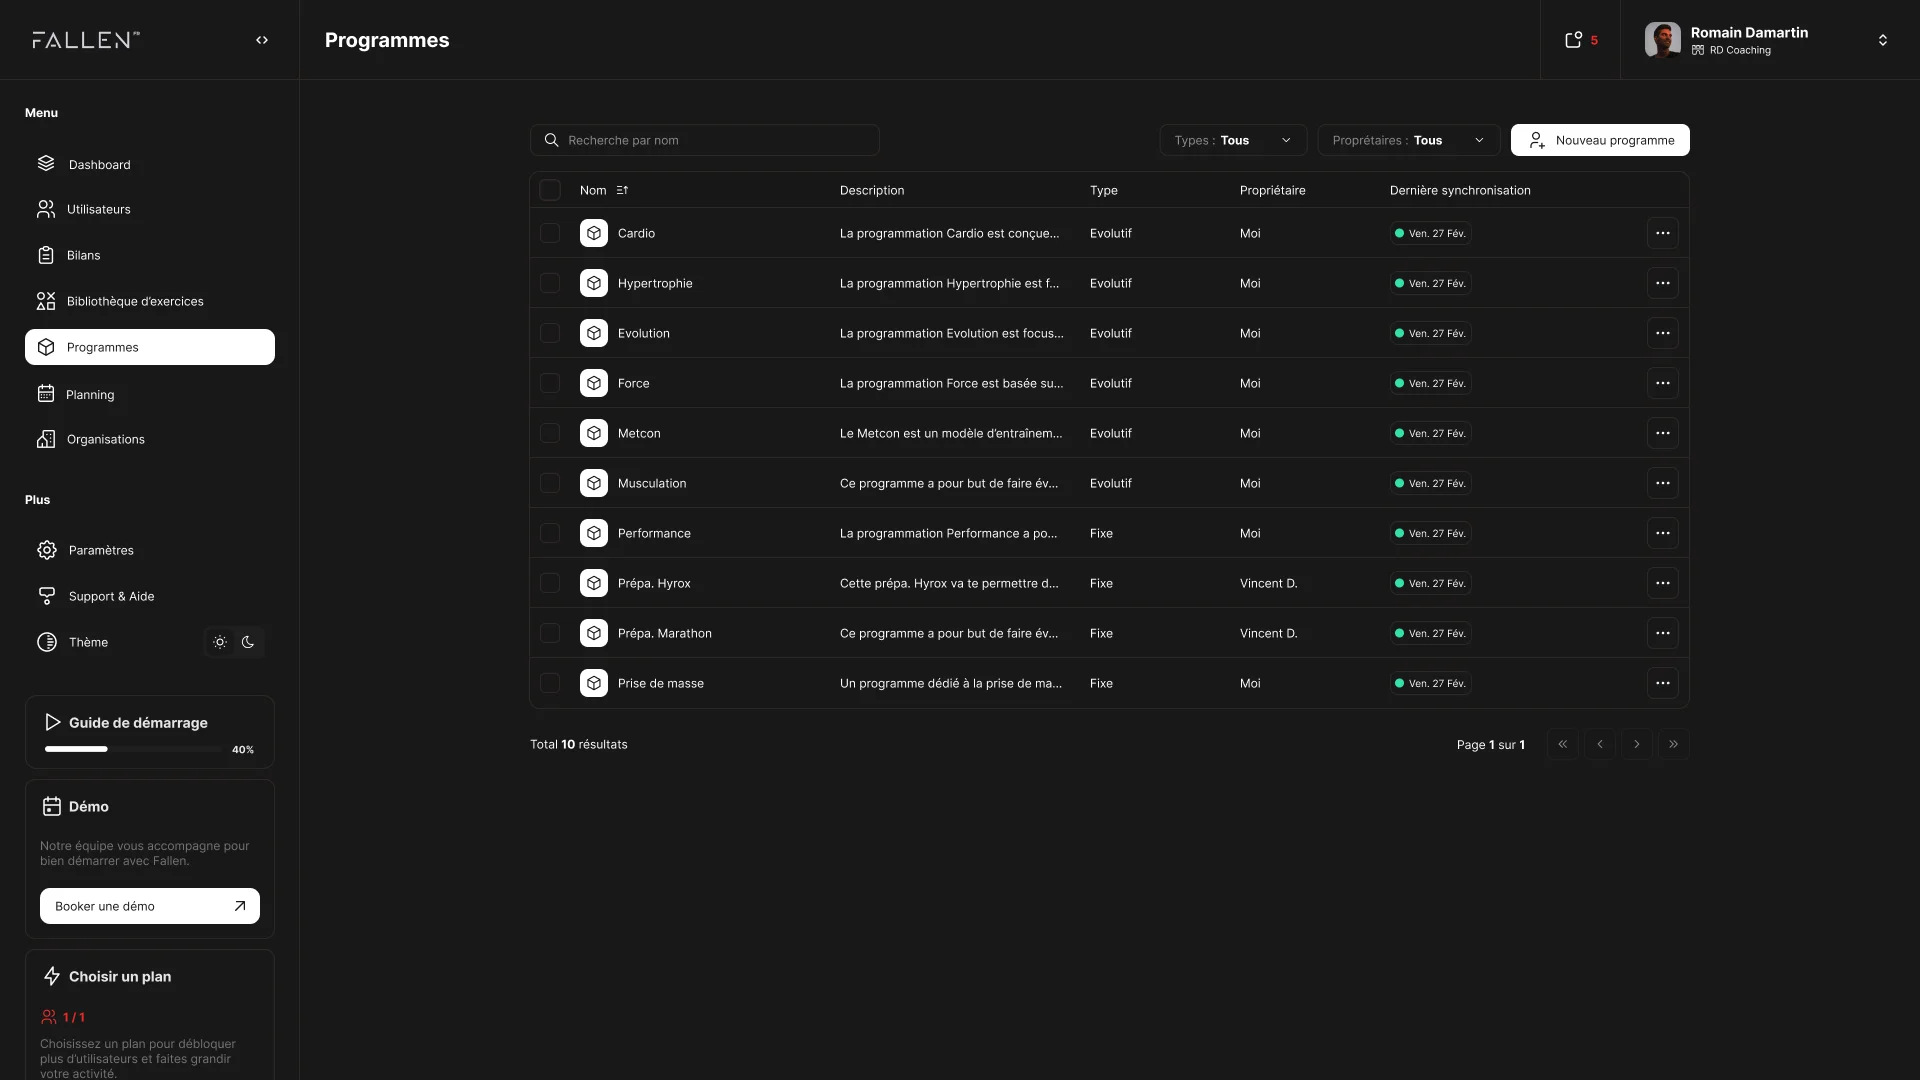Open the more-options menu for Force
The image size is (1920, 1080).
[x=1662, y=383]
